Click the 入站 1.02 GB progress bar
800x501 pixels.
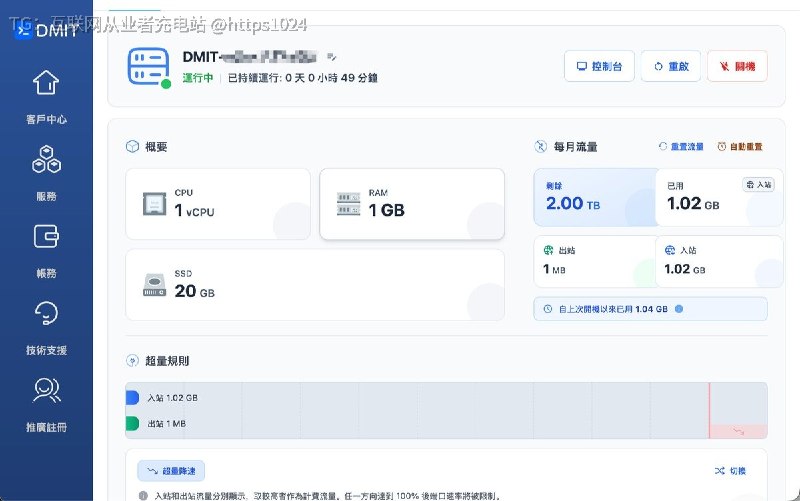click(132, 397)
